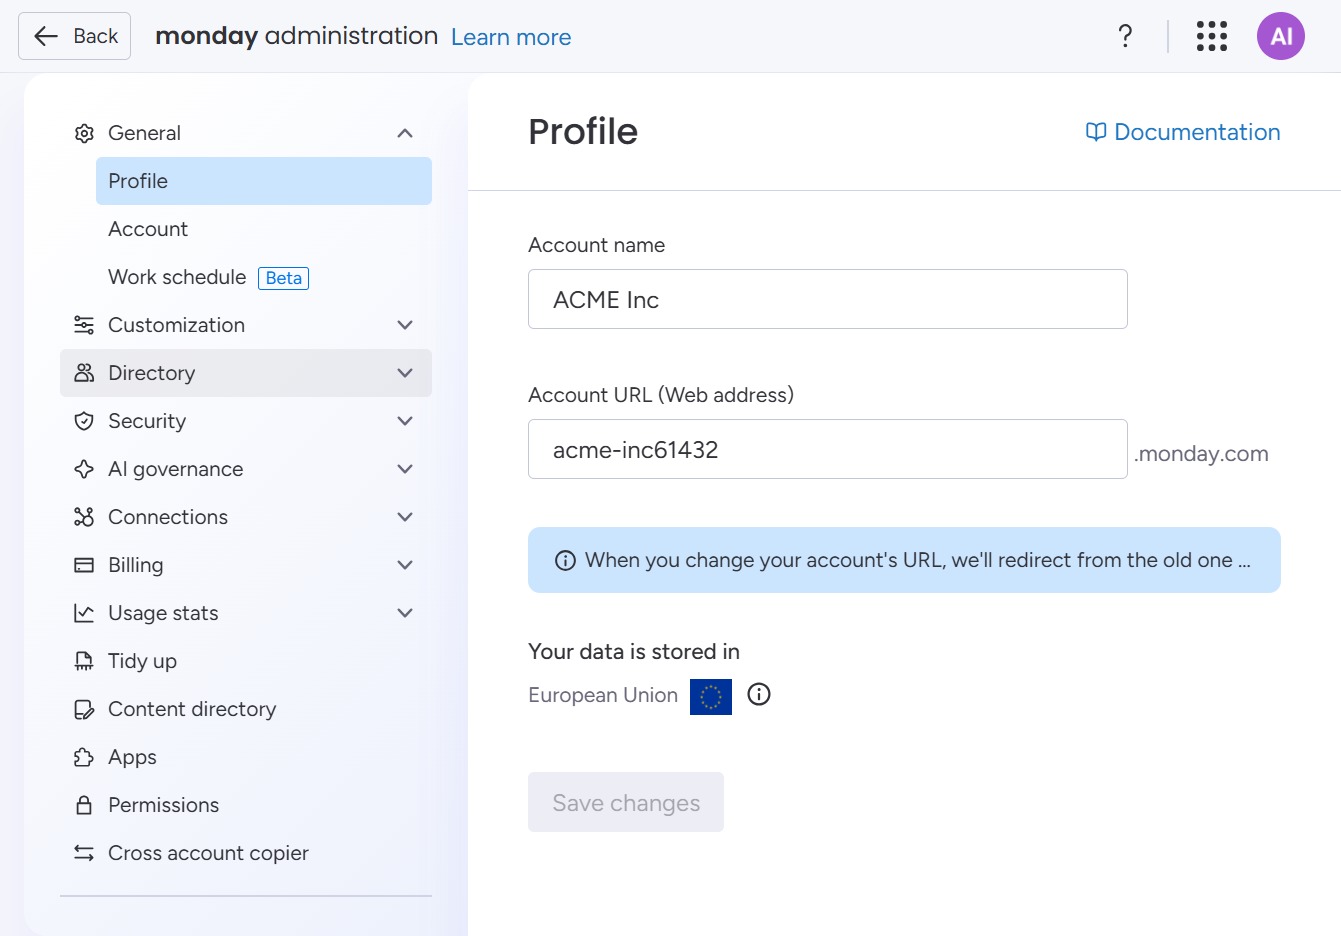Click the Directory people icon
Image resolution: width=1341 pixels, height=936 pixels.
[x=84, y=373]
